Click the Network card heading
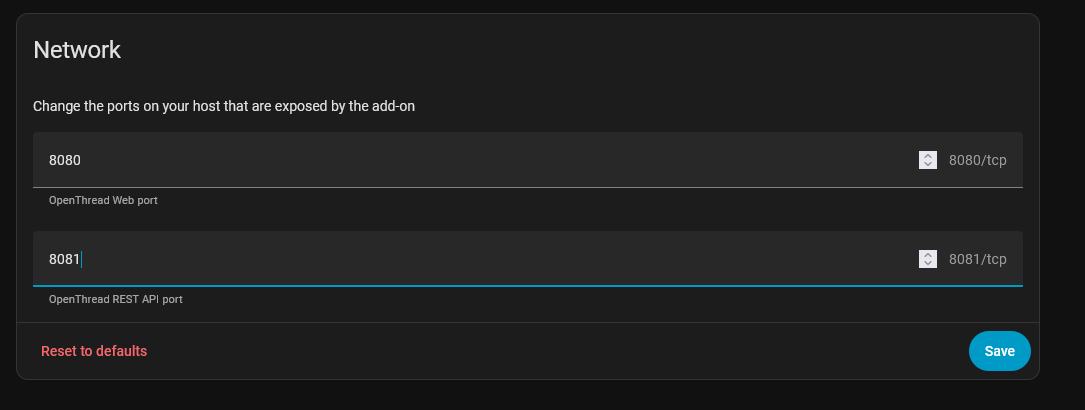The height and width of the screenshot is (410, 1085). (x=77, y=50)
